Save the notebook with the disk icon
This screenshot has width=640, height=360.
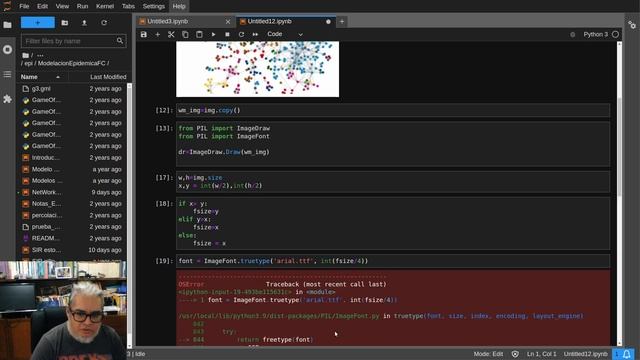[144, 34]
